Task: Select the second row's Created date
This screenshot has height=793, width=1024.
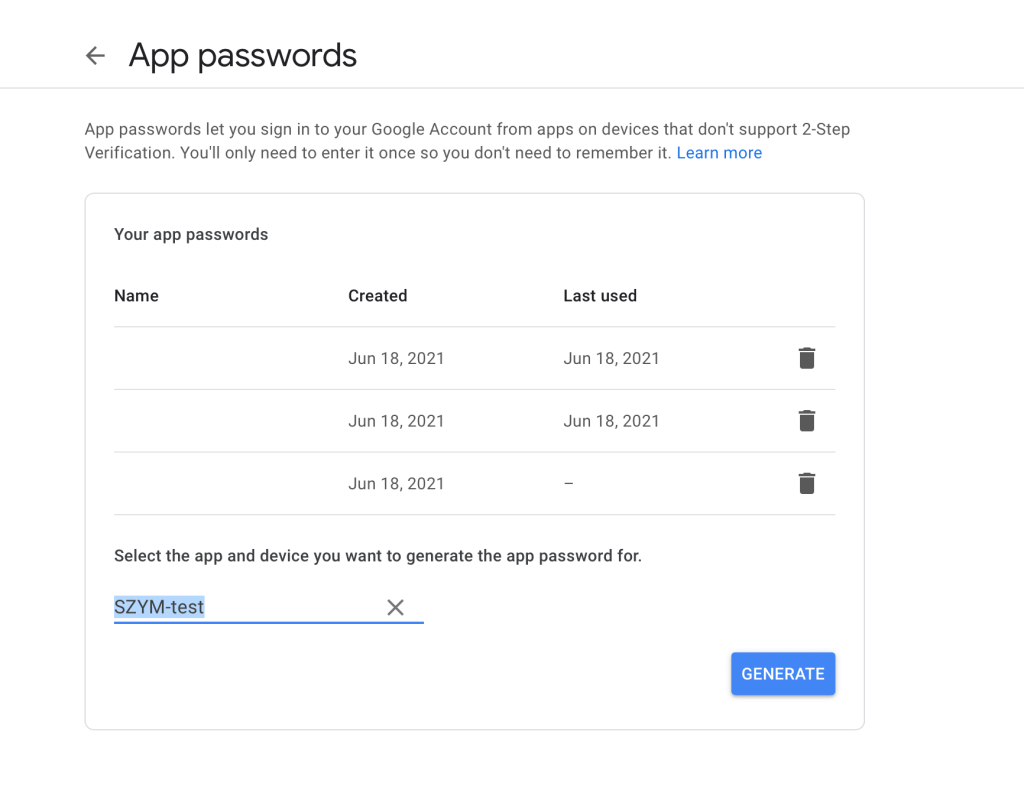Action: click(396, 421)
